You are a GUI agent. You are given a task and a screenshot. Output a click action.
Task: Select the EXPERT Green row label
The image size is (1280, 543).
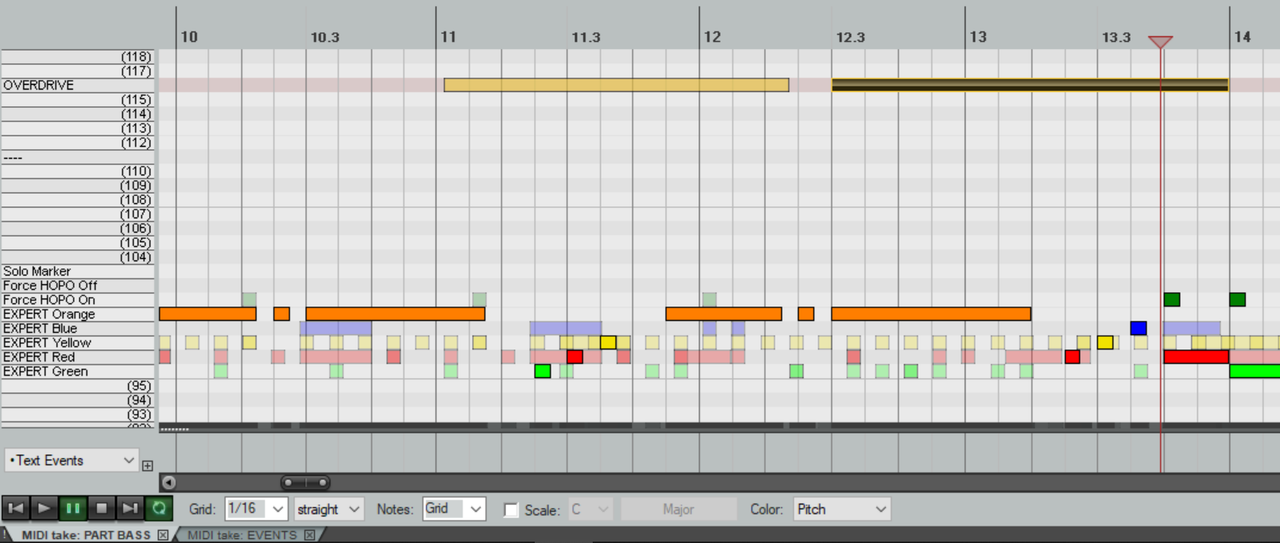tap(78, 371)
